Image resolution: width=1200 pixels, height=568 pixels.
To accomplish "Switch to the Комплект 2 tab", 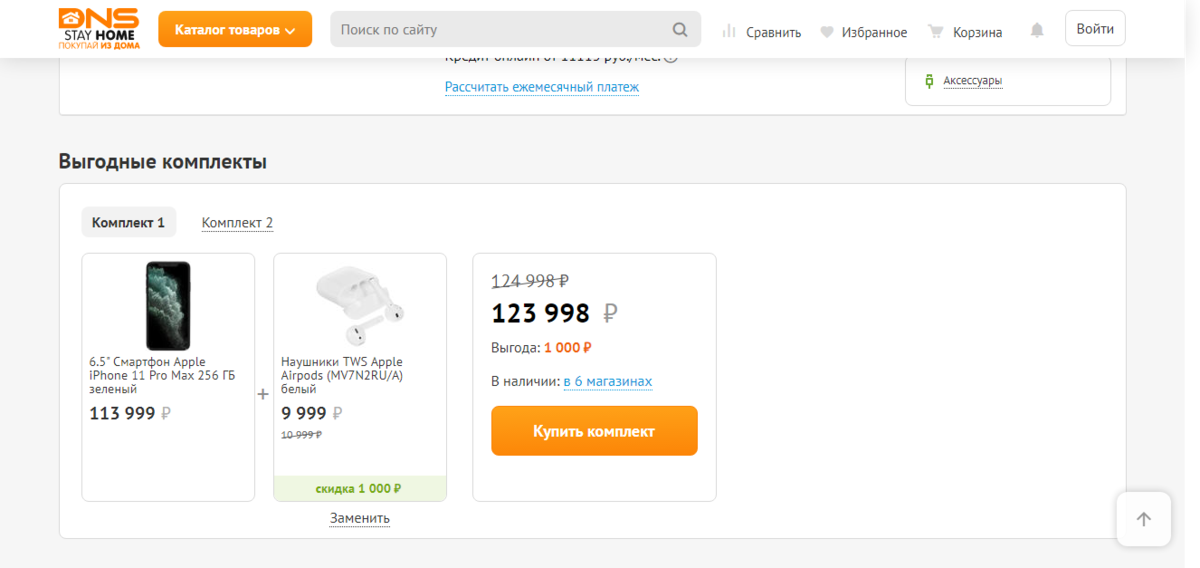I will tap(237, 223).
